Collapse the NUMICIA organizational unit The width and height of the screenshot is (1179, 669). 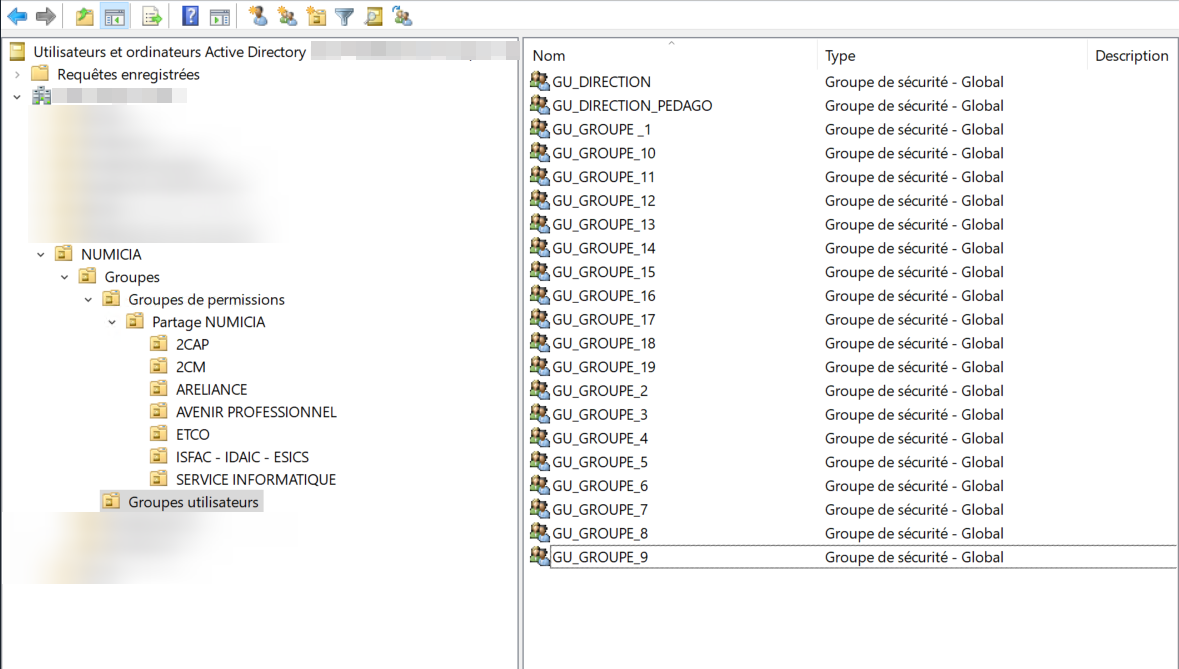[x=41, y=254]
